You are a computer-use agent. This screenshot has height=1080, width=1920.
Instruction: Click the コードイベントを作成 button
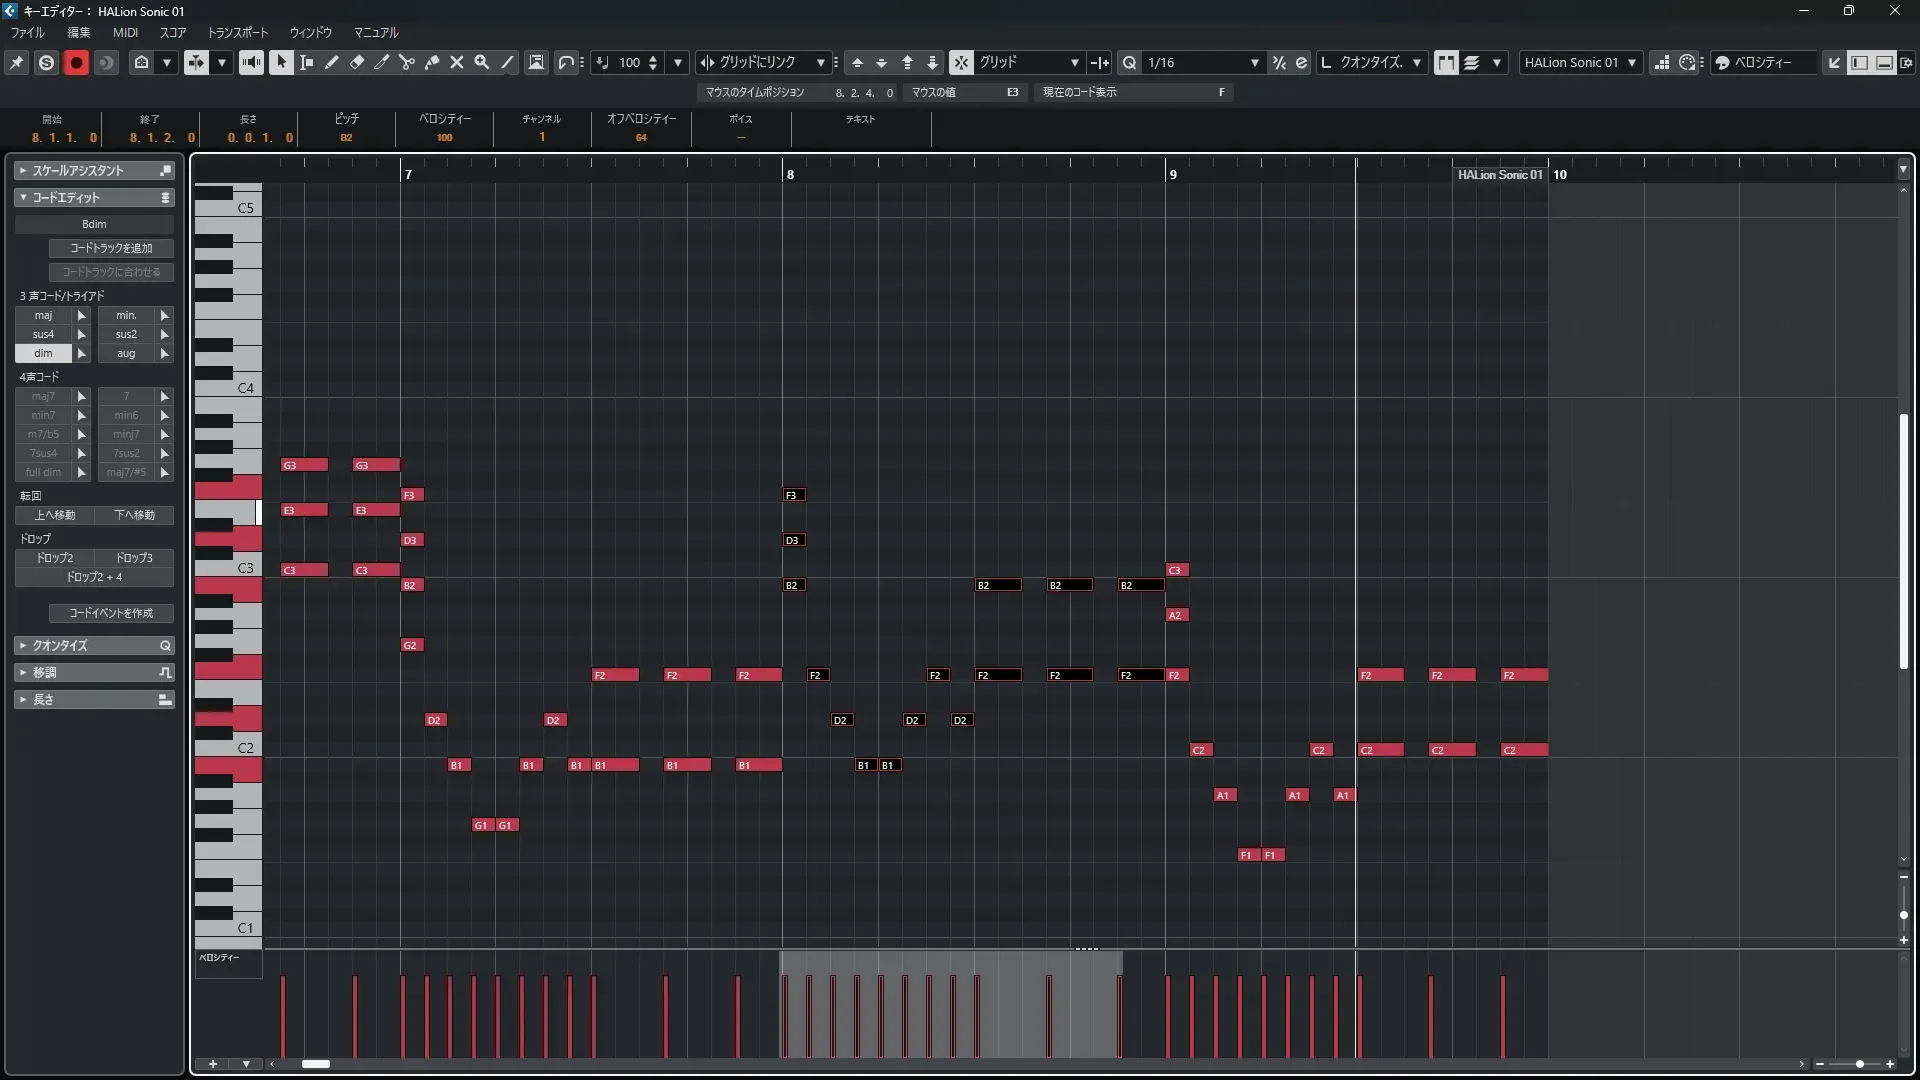tap(111, 613)
